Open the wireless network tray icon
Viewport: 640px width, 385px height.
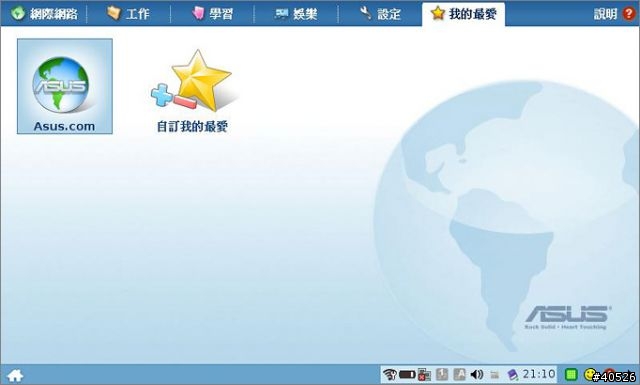(x=389, y=374)
